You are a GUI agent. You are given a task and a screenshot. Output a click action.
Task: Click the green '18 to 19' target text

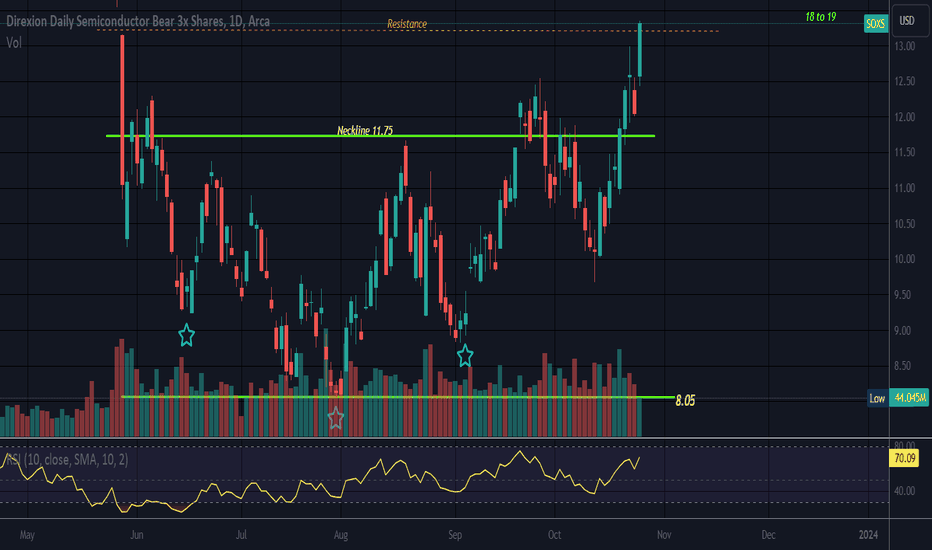821,17
